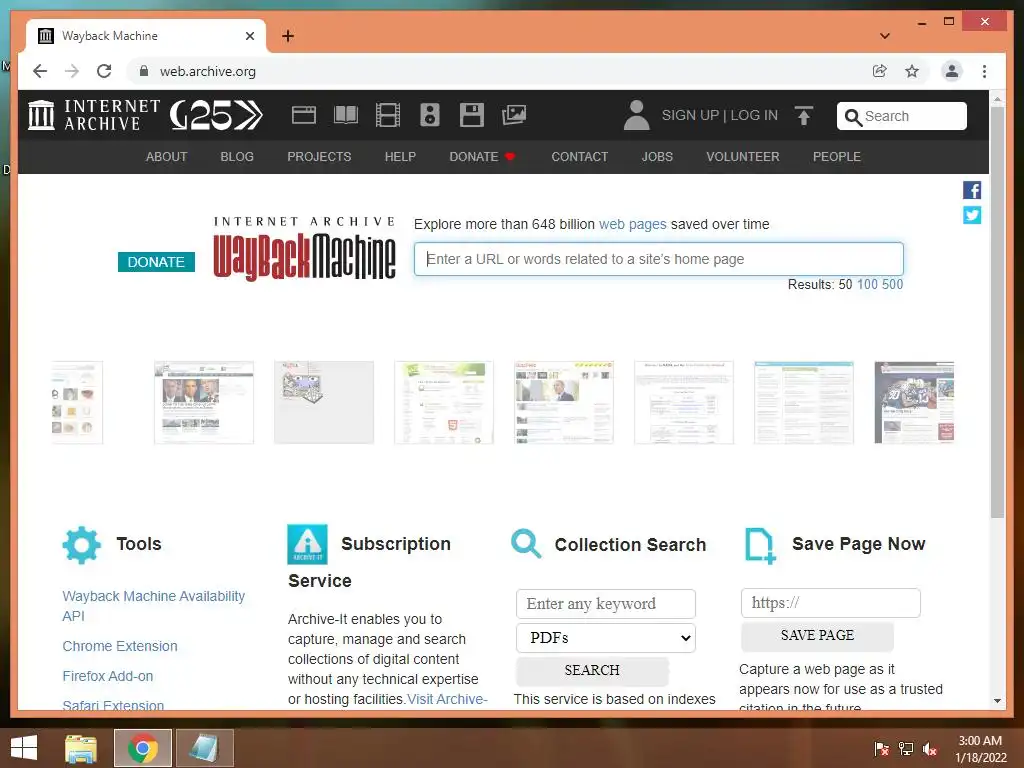The width and height of the screenshot is (1024, 768).
Task: Open the Firefox Add-on link
Action: (108, 676)
